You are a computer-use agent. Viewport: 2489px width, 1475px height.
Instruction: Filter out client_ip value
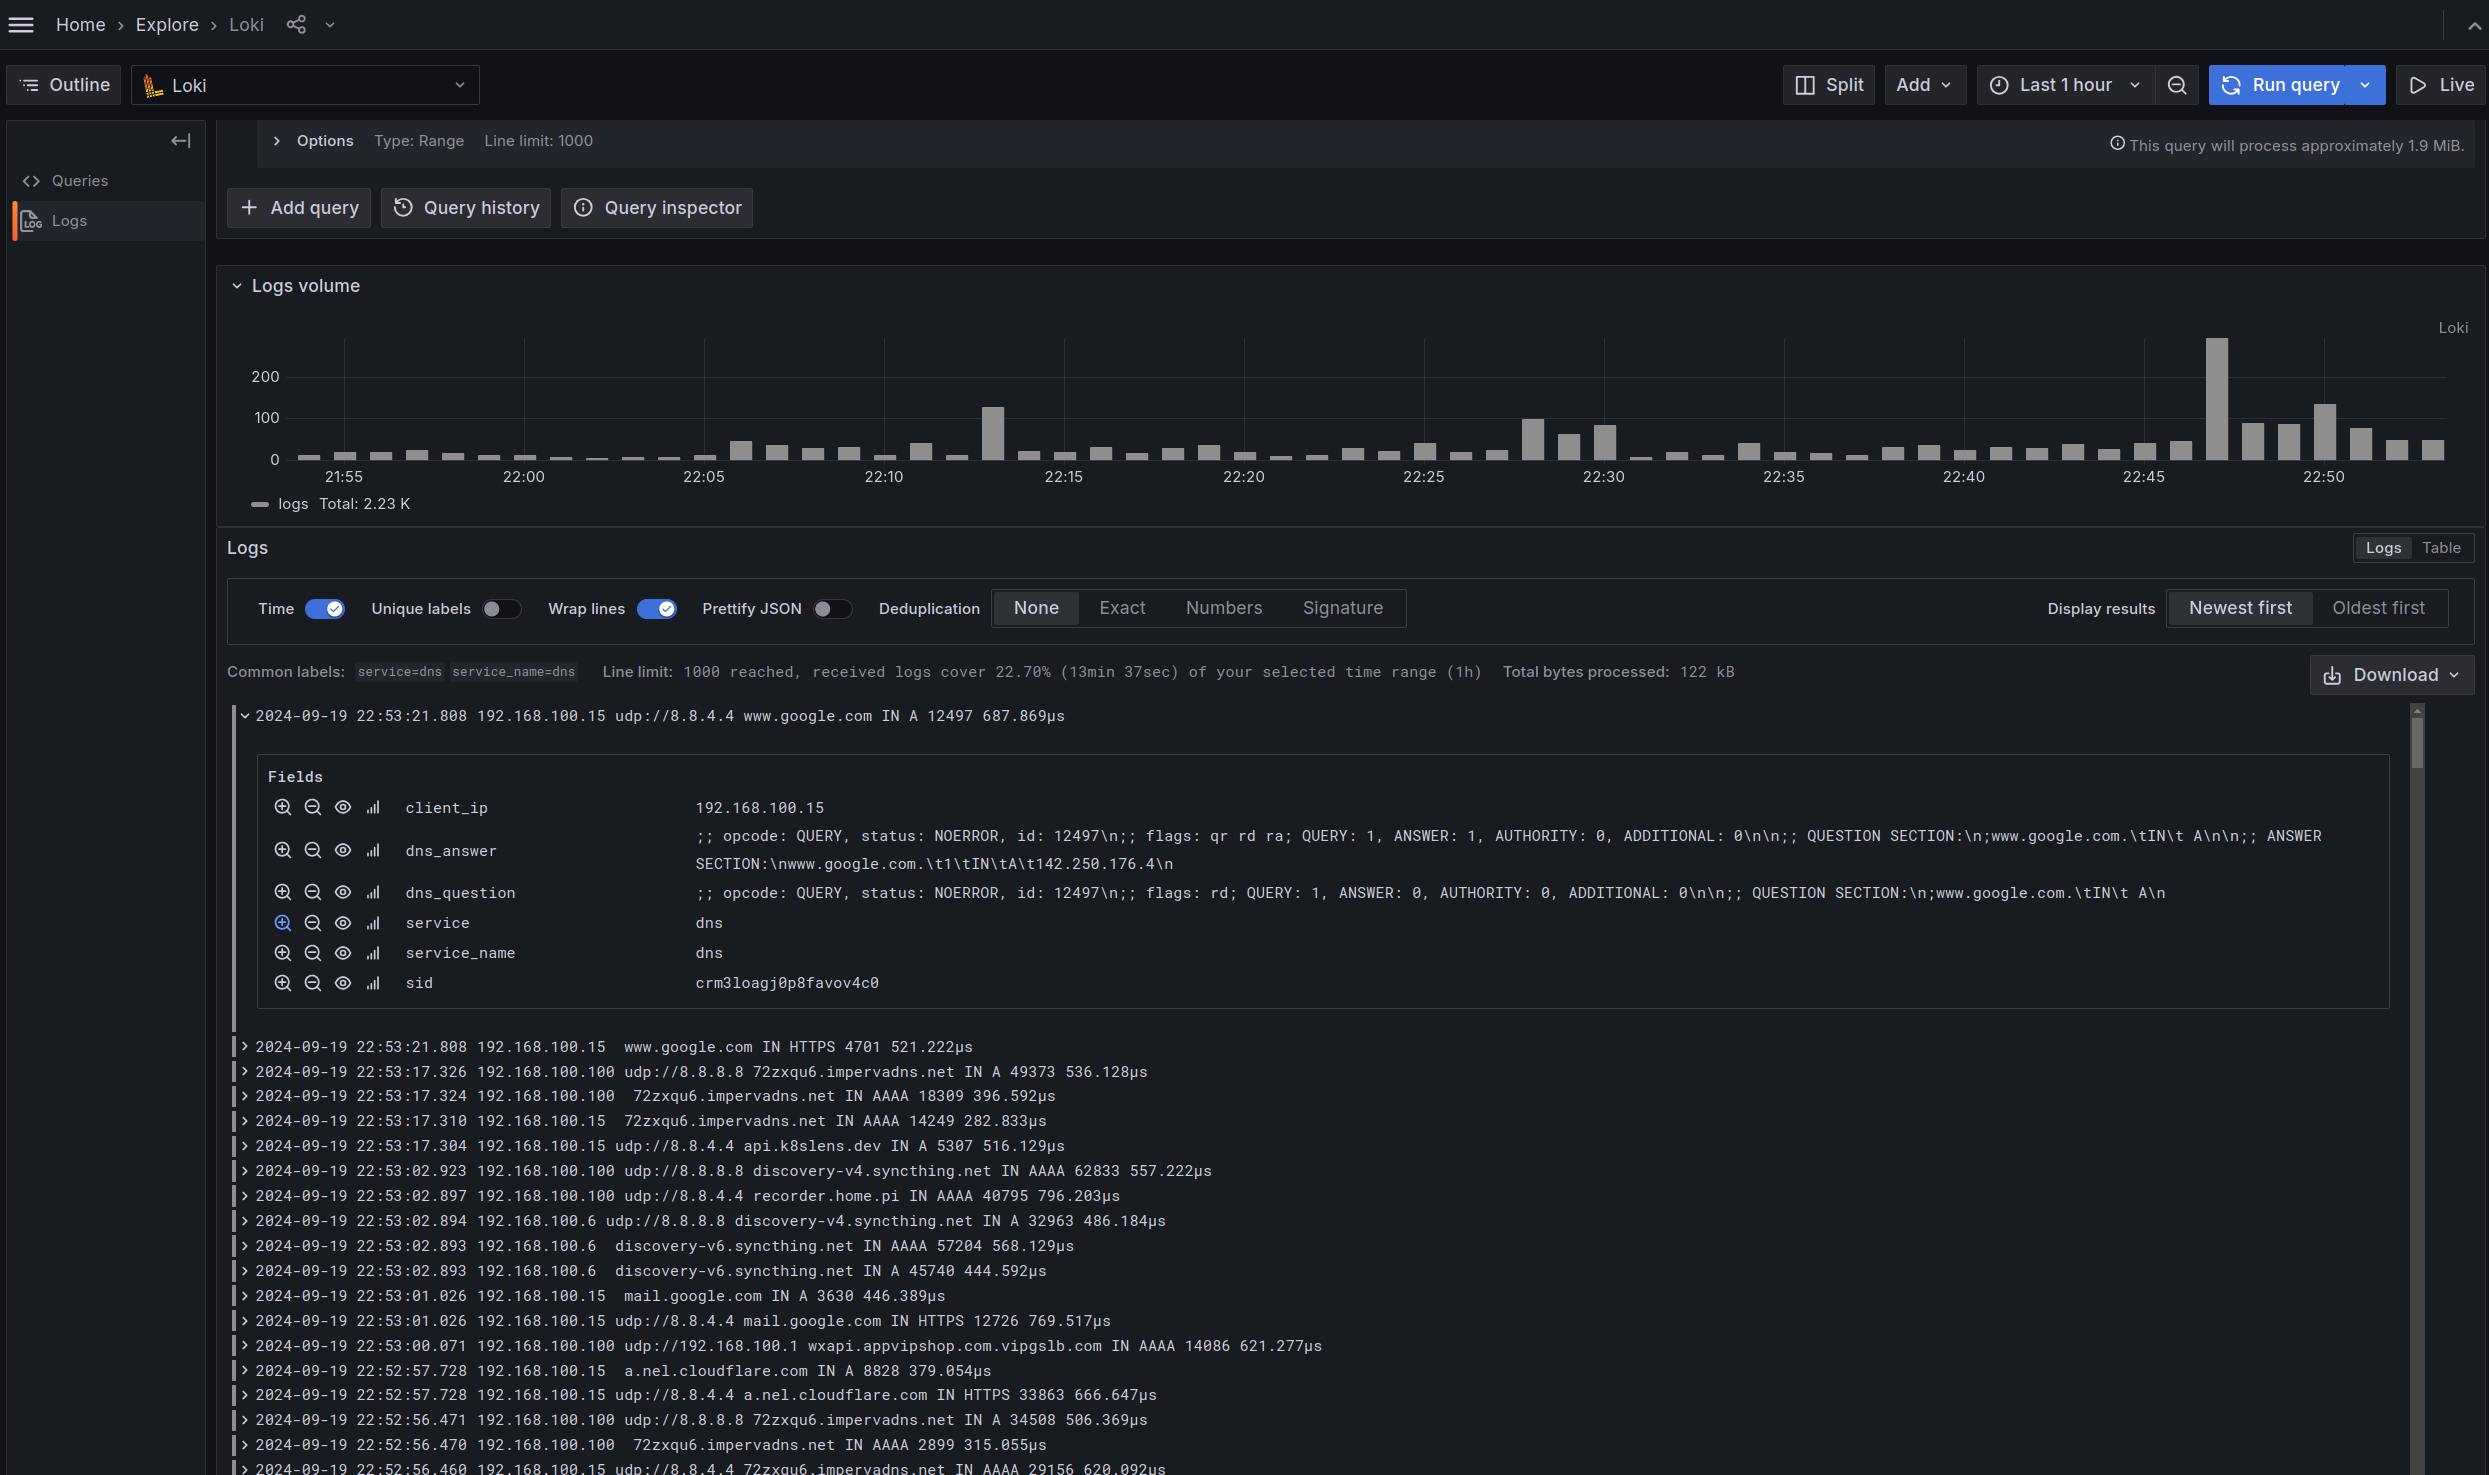(313, 808)
